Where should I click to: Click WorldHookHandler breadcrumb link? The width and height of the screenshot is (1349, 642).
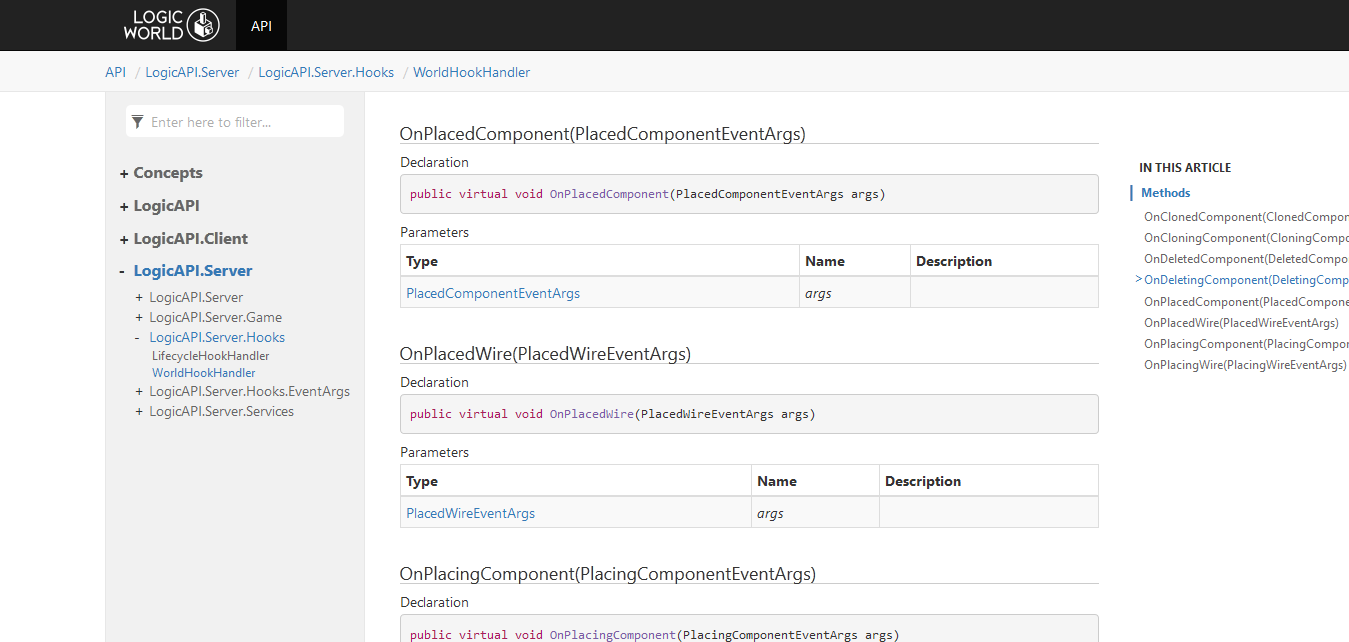[x=472, y=72]
